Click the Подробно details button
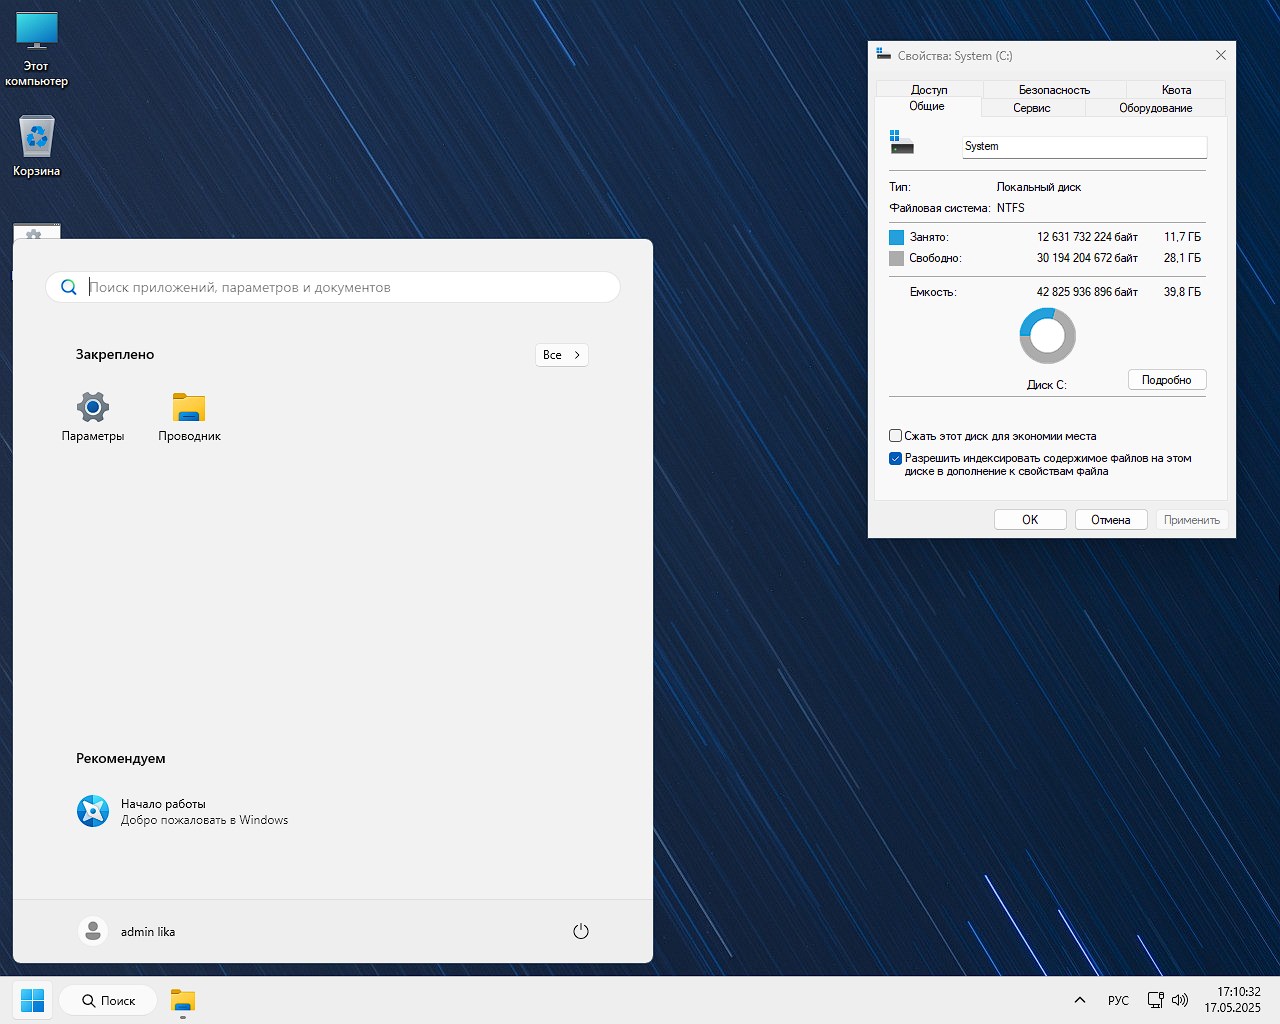The height and width of the screenshot is (1024, 1280). [1167, 380]
